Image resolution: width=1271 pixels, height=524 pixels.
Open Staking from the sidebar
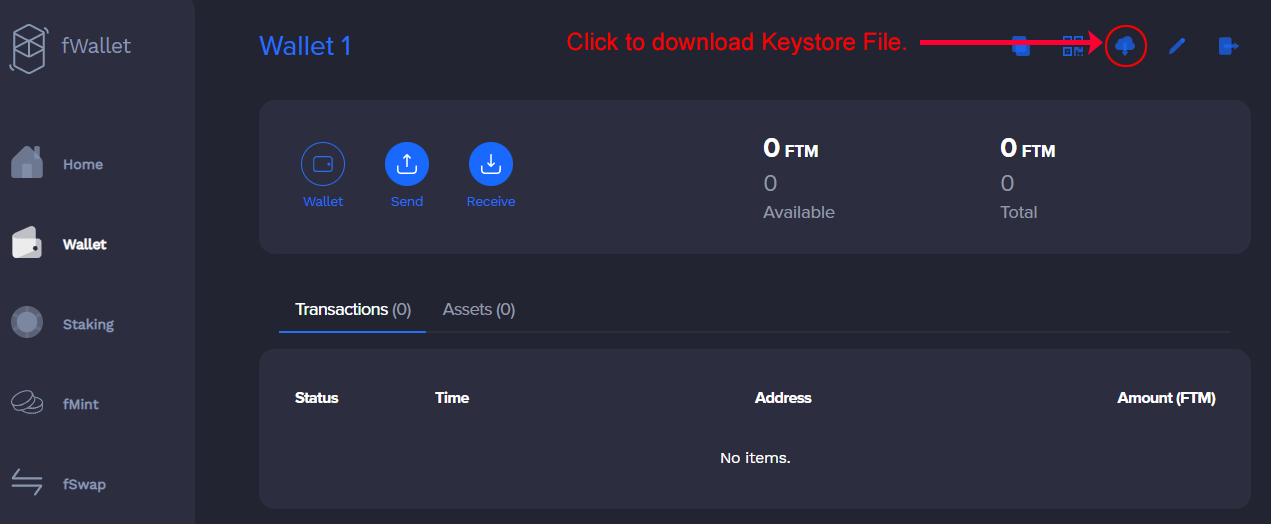pos(62,324)
